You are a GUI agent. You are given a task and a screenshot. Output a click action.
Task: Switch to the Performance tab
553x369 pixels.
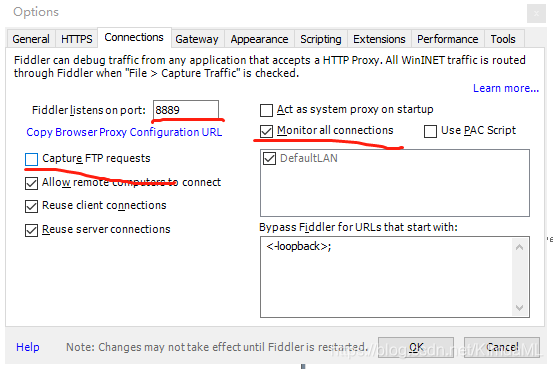pos(448,39)
